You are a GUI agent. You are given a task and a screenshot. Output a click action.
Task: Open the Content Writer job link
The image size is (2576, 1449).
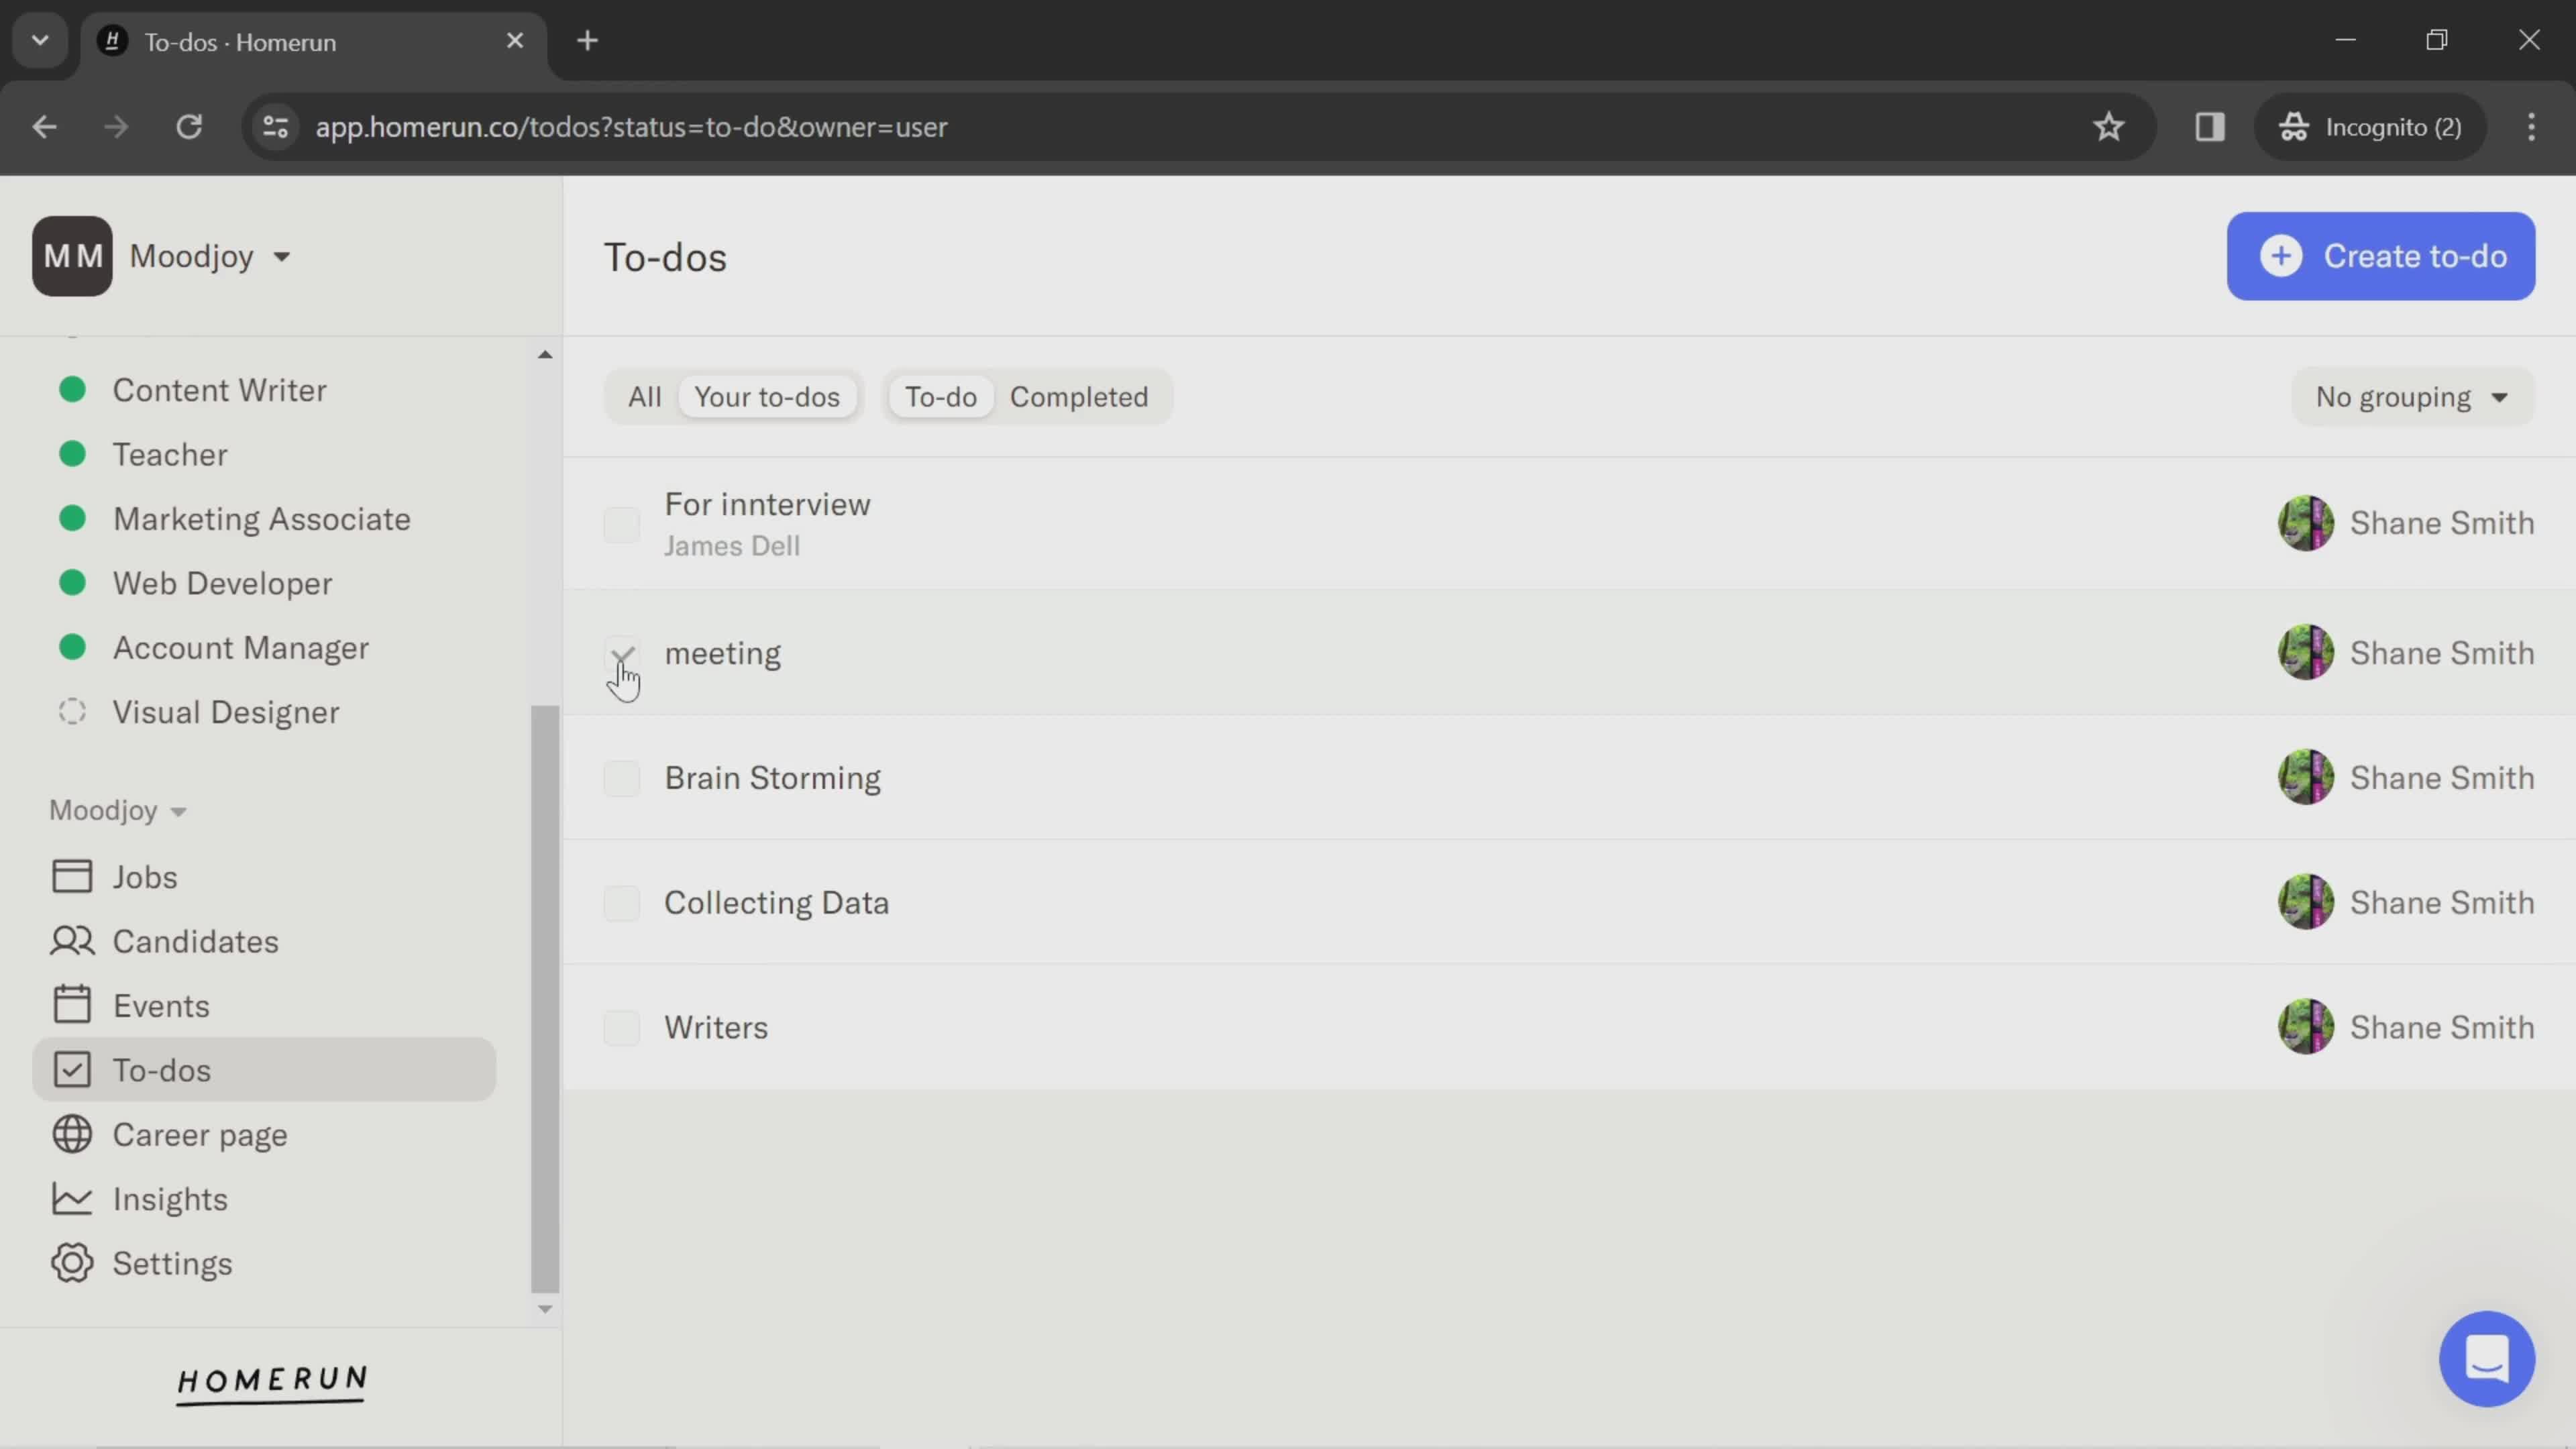click(219, 390)
